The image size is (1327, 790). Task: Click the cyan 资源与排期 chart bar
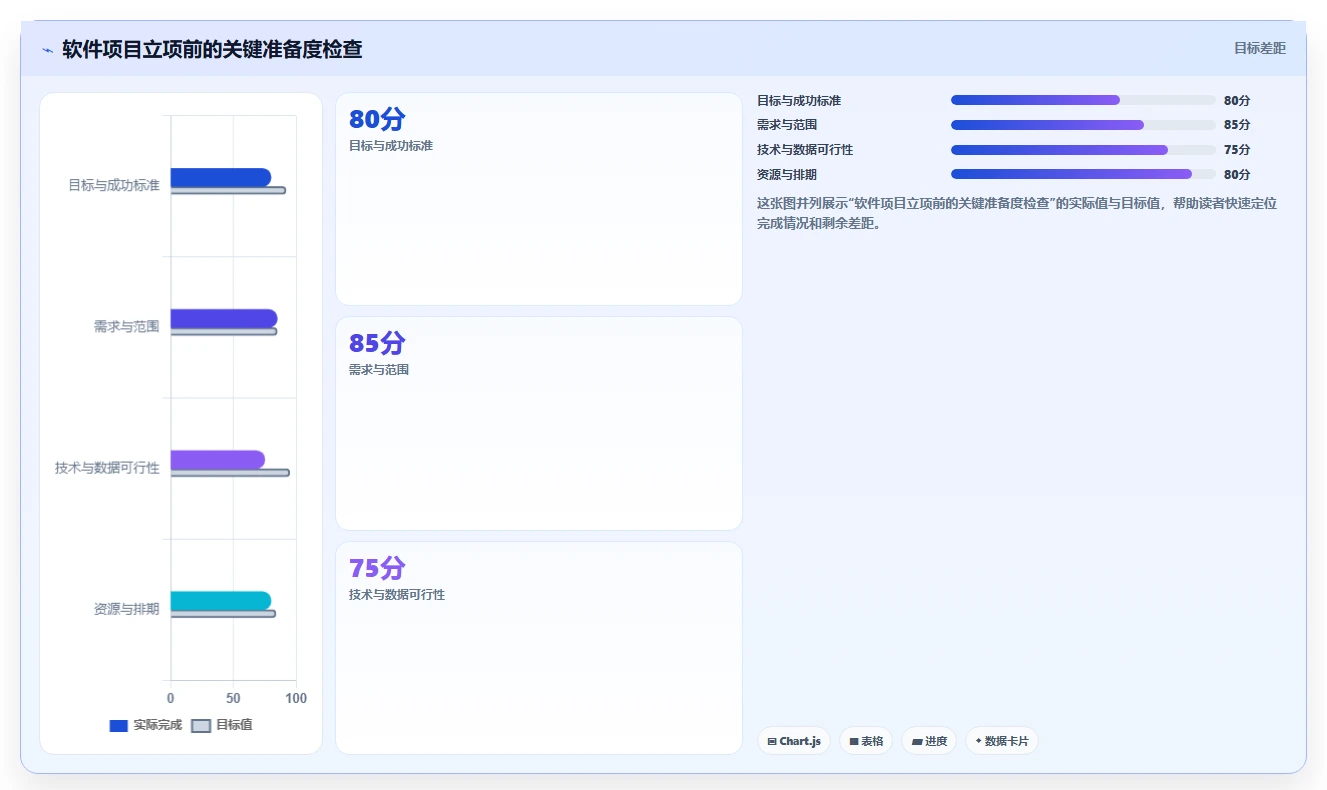click(x=220, y=601)
